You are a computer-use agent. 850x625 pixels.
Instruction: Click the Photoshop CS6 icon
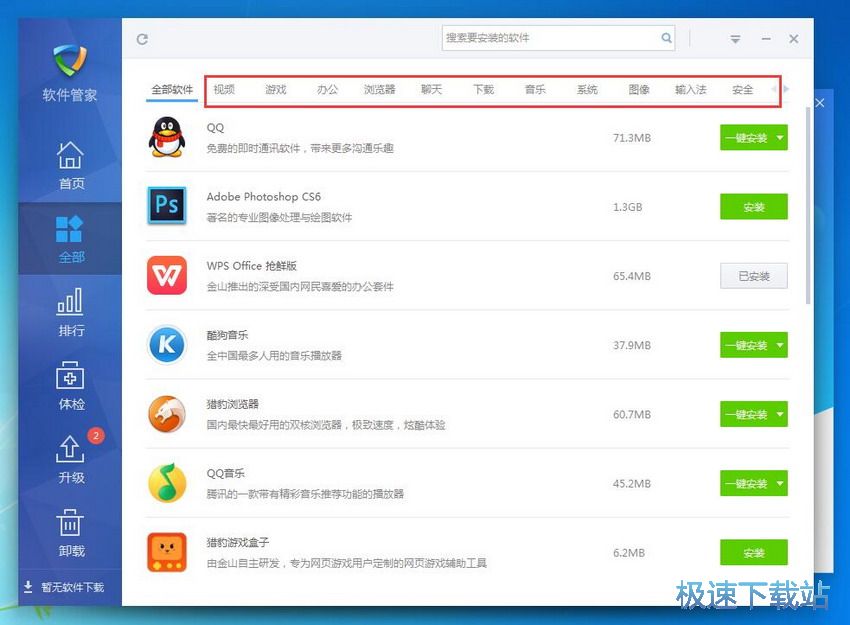pos(166,206)
